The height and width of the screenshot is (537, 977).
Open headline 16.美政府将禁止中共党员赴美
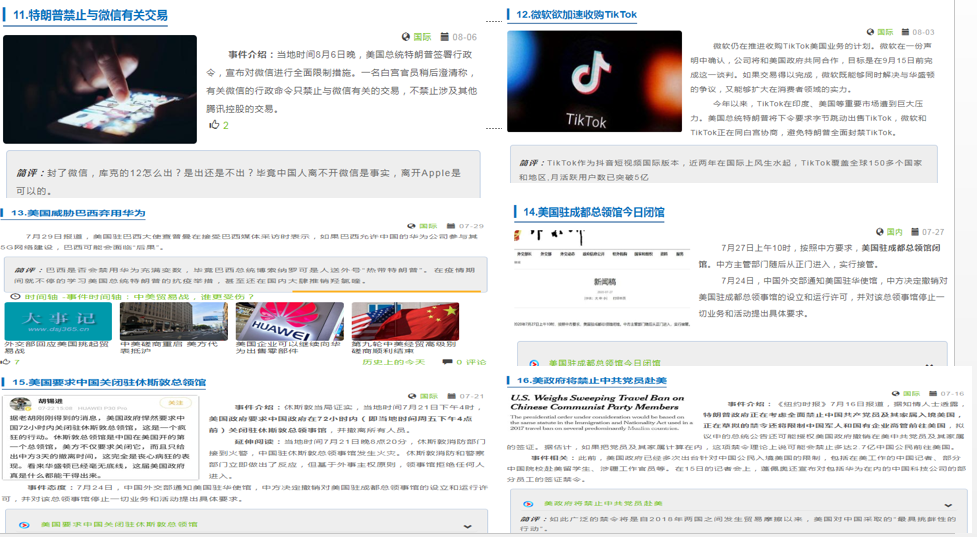[x=591, y=380]
